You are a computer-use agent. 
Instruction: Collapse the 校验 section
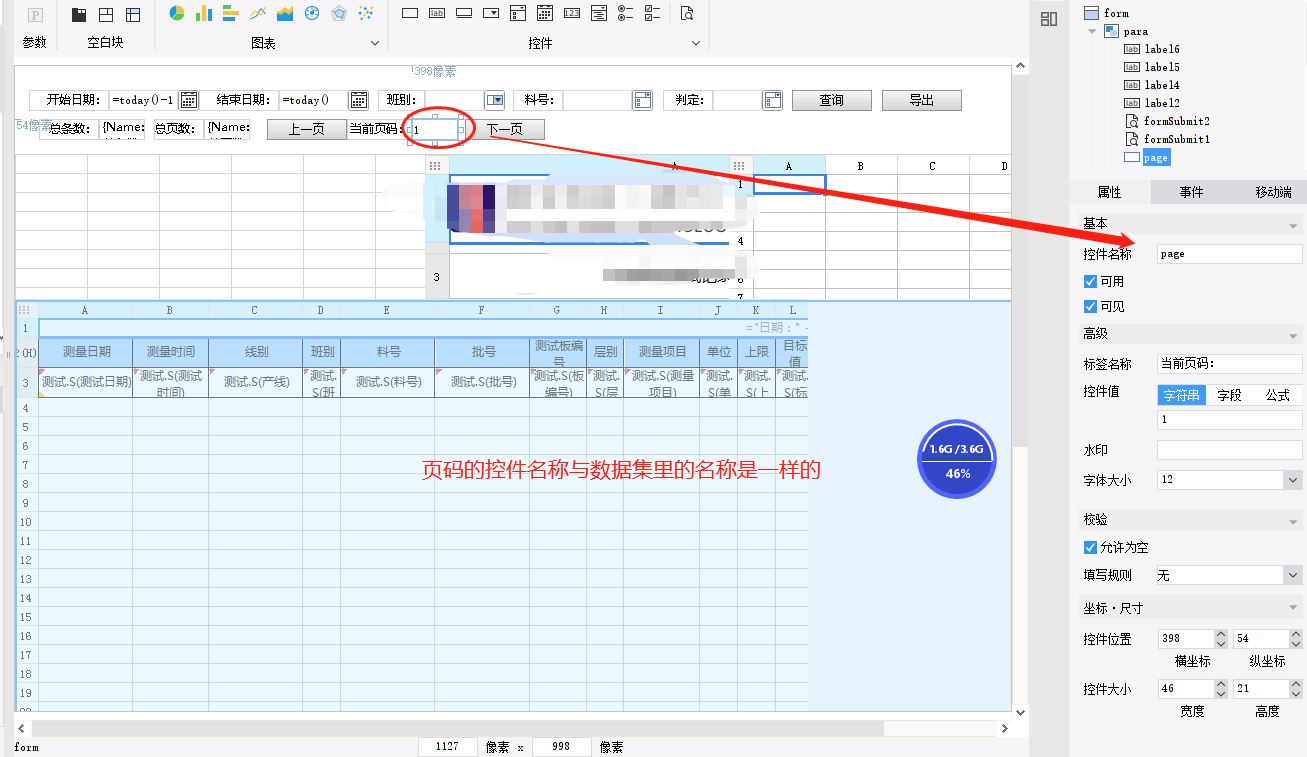point(1293,521)
